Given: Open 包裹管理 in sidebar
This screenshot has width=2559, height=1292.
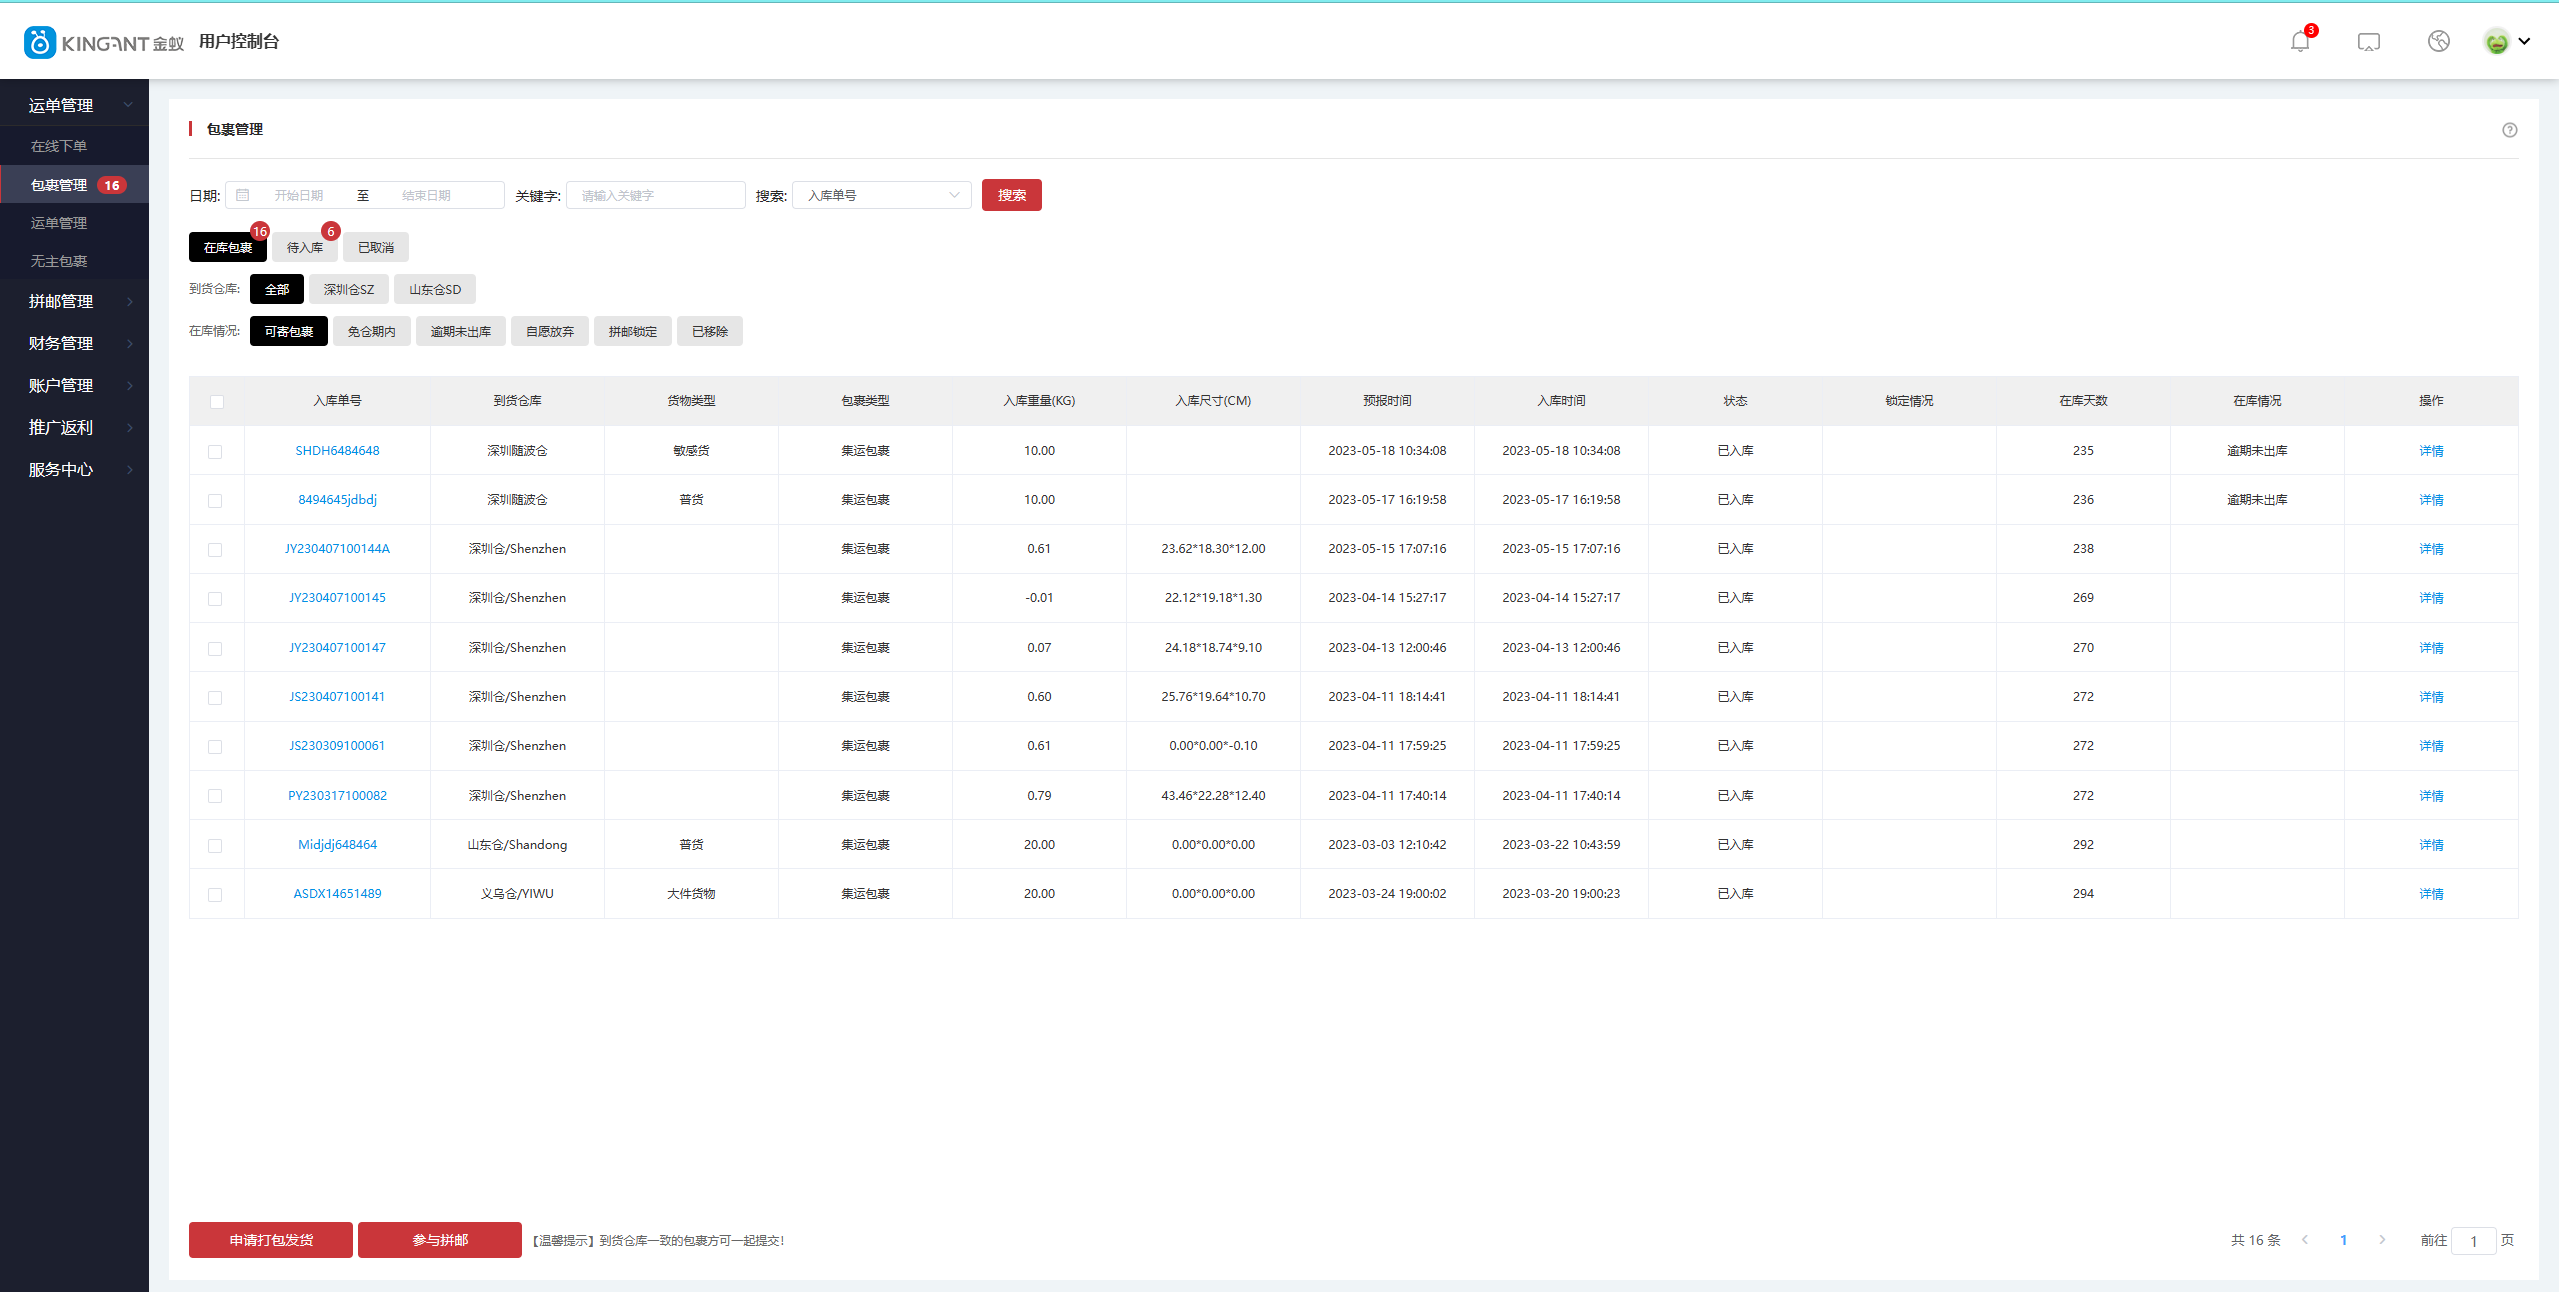Looking at the screenshot, I should [74, 185].
